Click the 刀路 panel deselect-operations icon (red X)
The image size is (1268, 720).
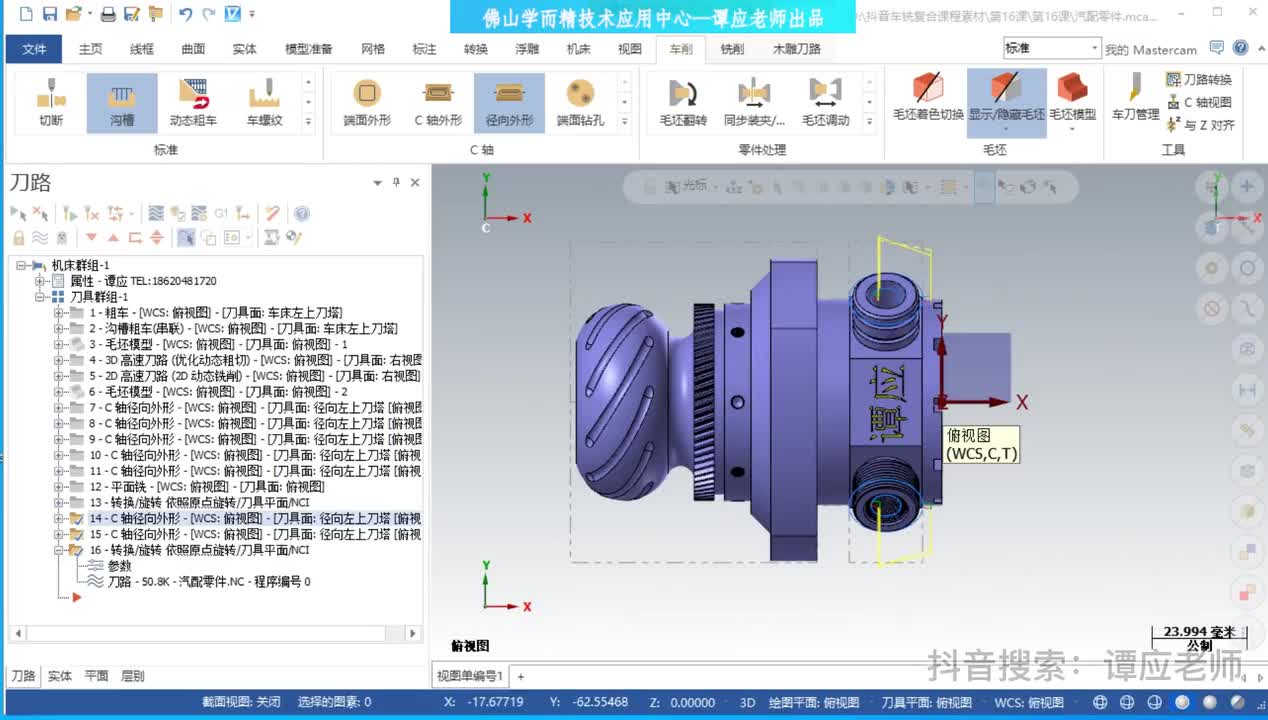tap(40, 213)
